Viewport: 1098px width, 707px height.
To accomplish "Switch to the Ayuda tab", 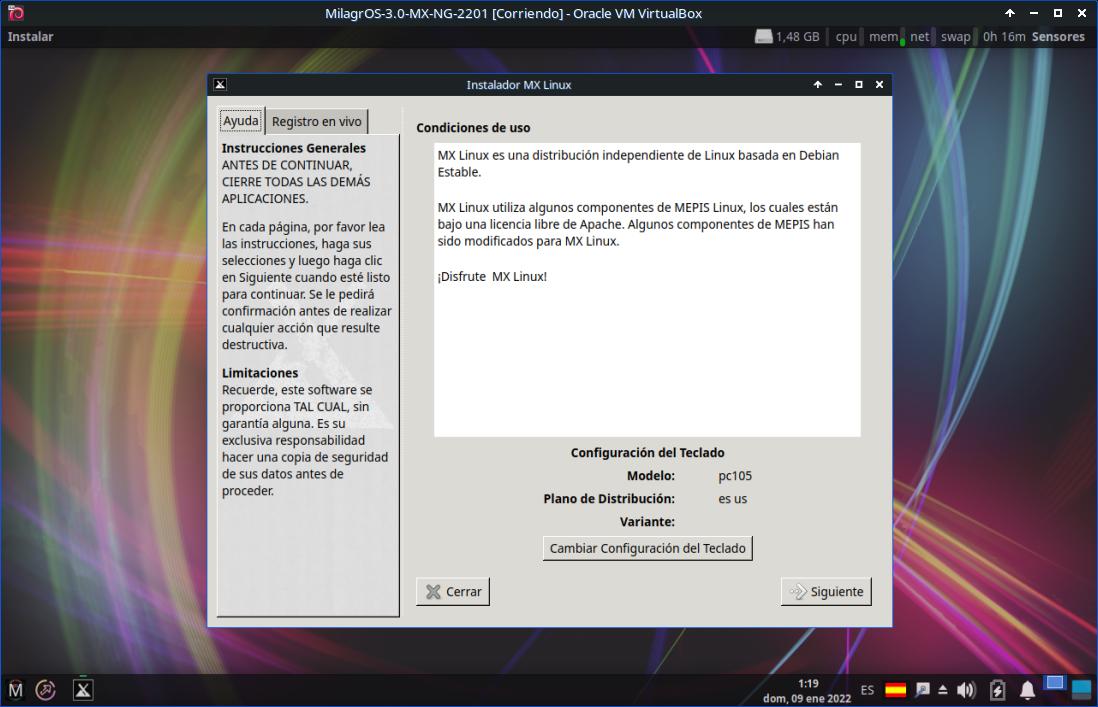I will [241, 121].
